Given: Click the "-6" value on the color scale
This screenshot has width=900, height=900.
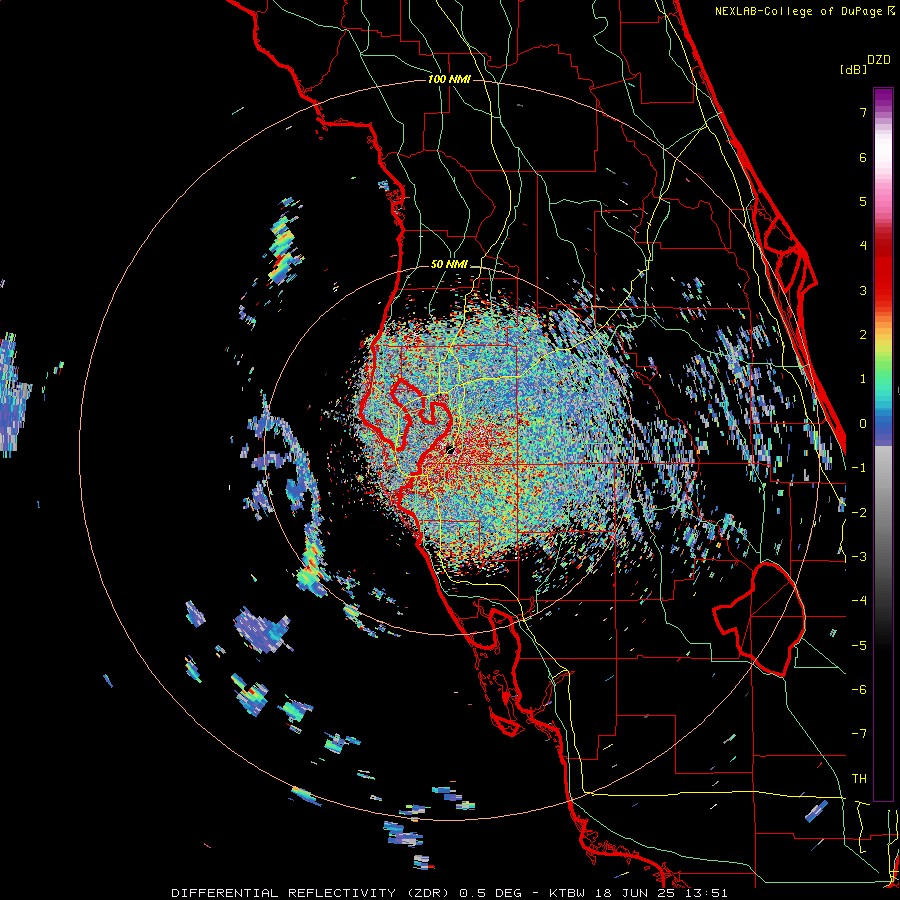Looking at the screenshot, I should click(859, 690).
